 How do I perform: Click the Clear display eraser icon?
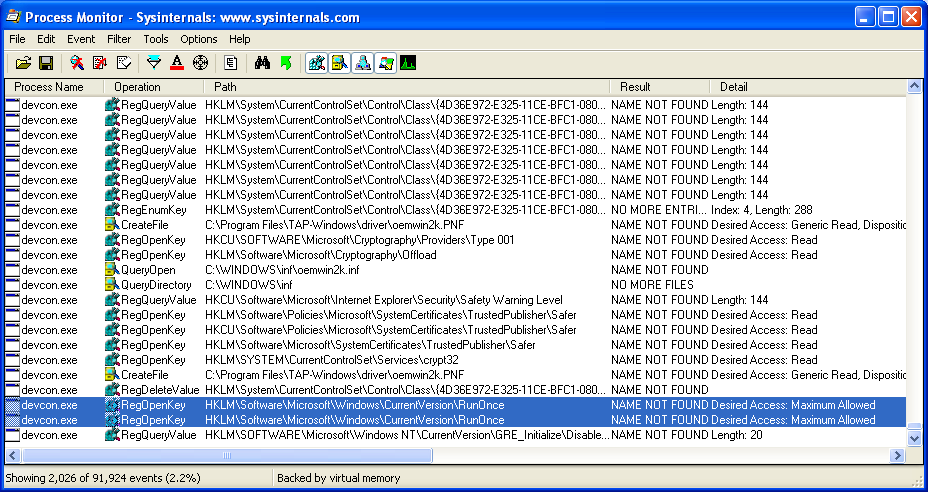coord(123,63)
